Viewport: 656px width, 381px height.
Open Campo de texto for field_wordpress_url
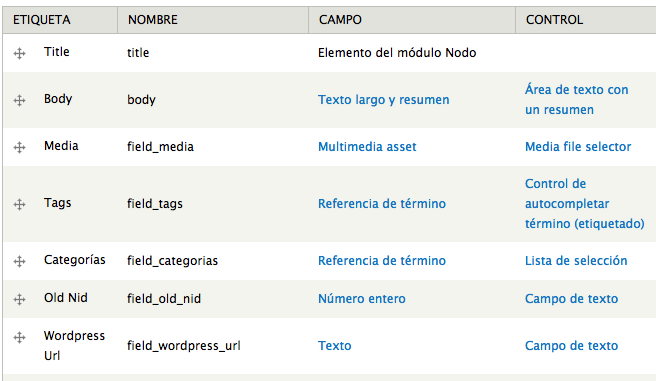coord(571,346)
